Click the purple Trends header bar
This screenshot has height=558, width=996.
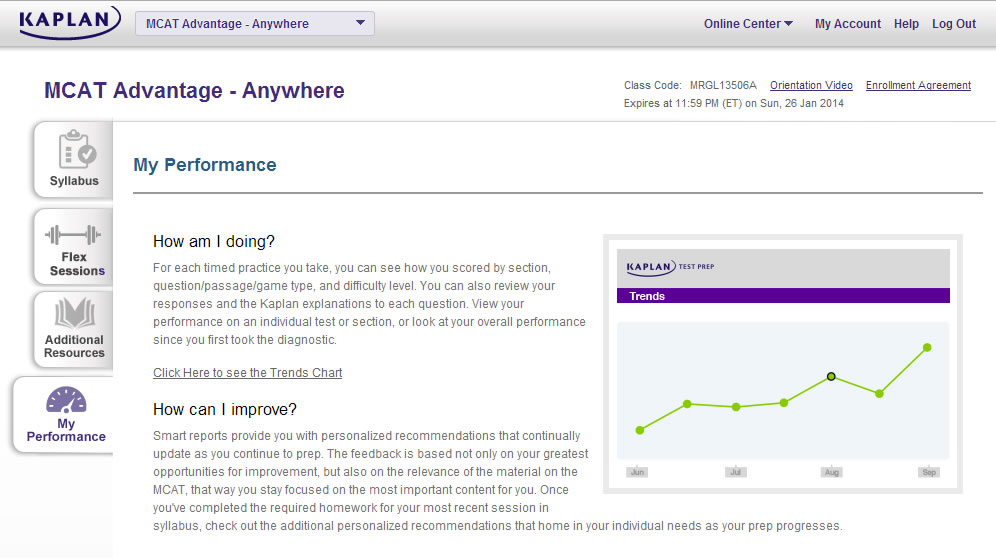click(783, 296)
